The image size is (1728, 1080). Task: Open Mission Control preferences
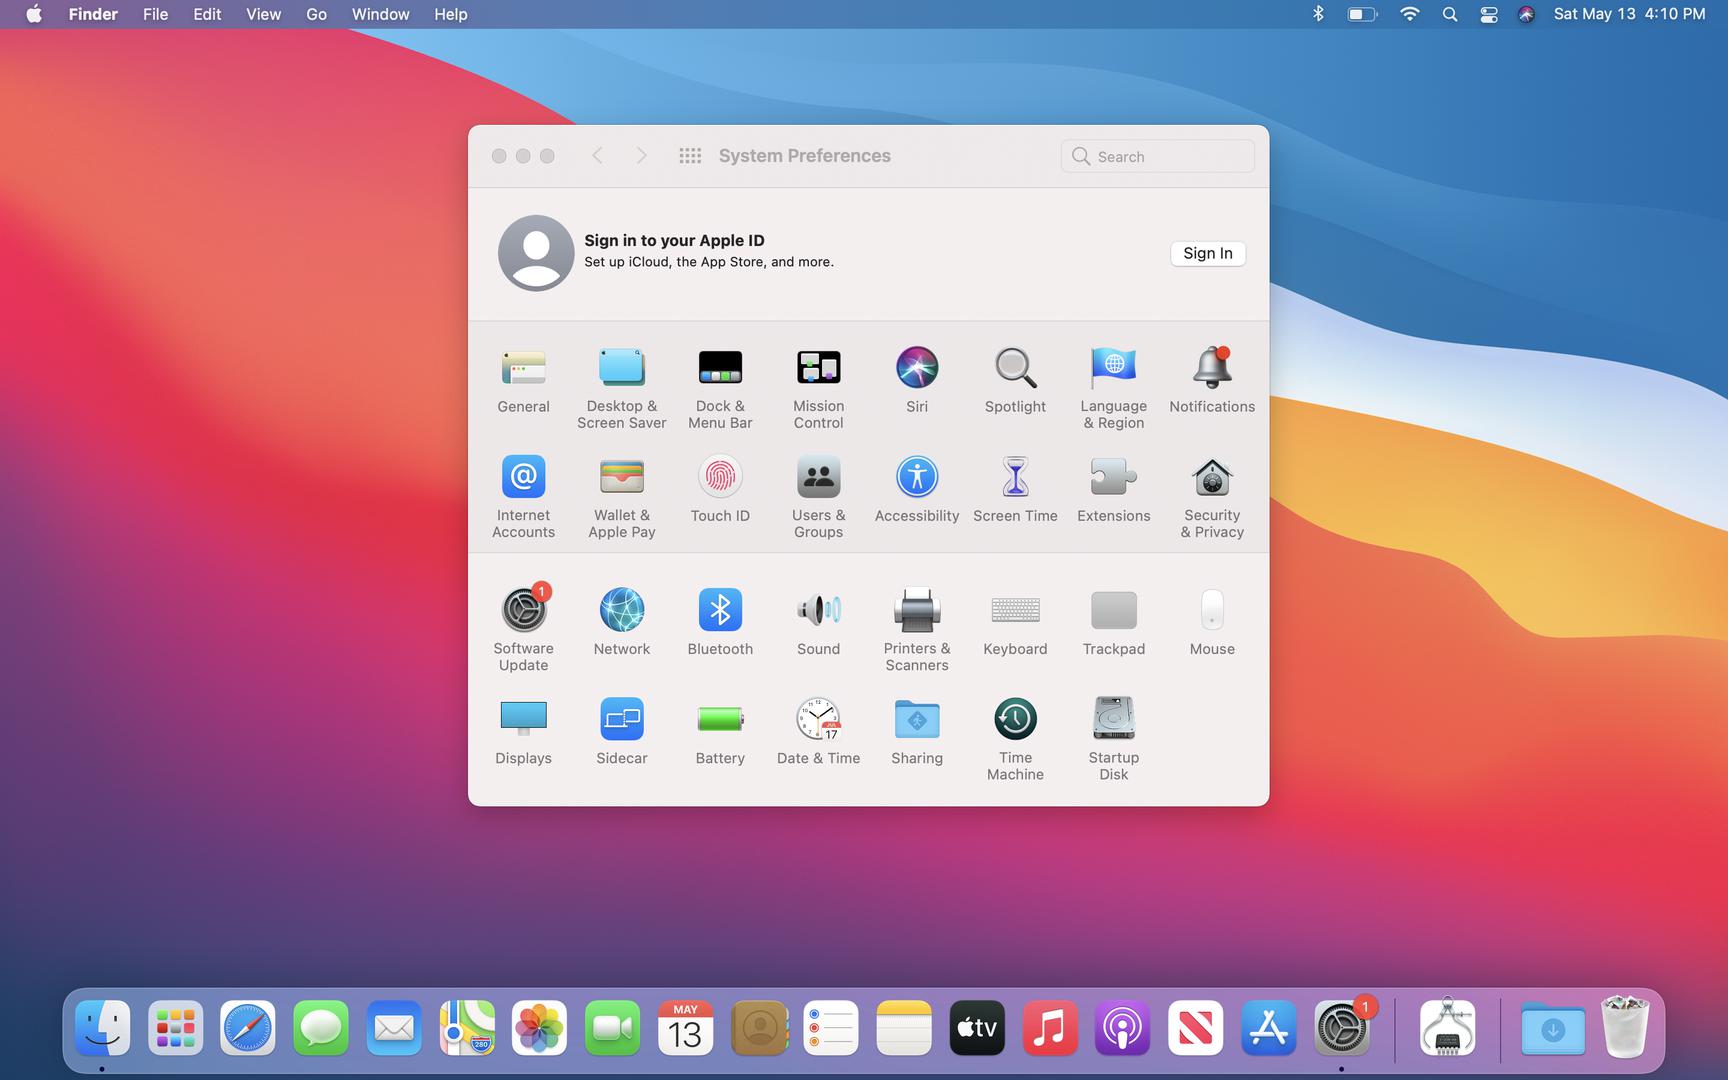click(818, 389)
